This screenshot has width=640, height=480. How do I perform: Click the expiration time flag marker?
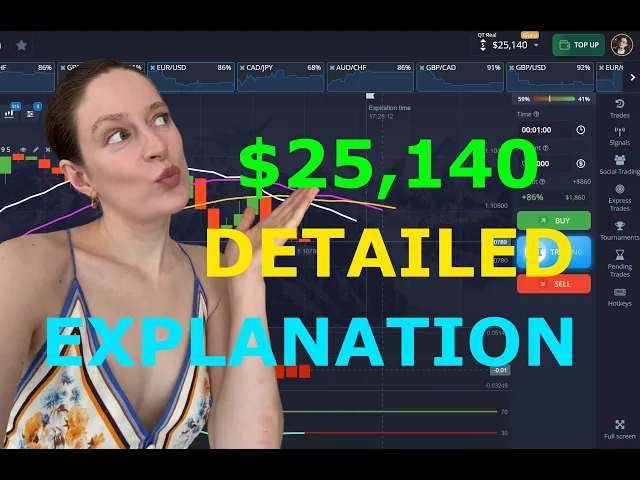pyautogui.click(x=370, y=96)
